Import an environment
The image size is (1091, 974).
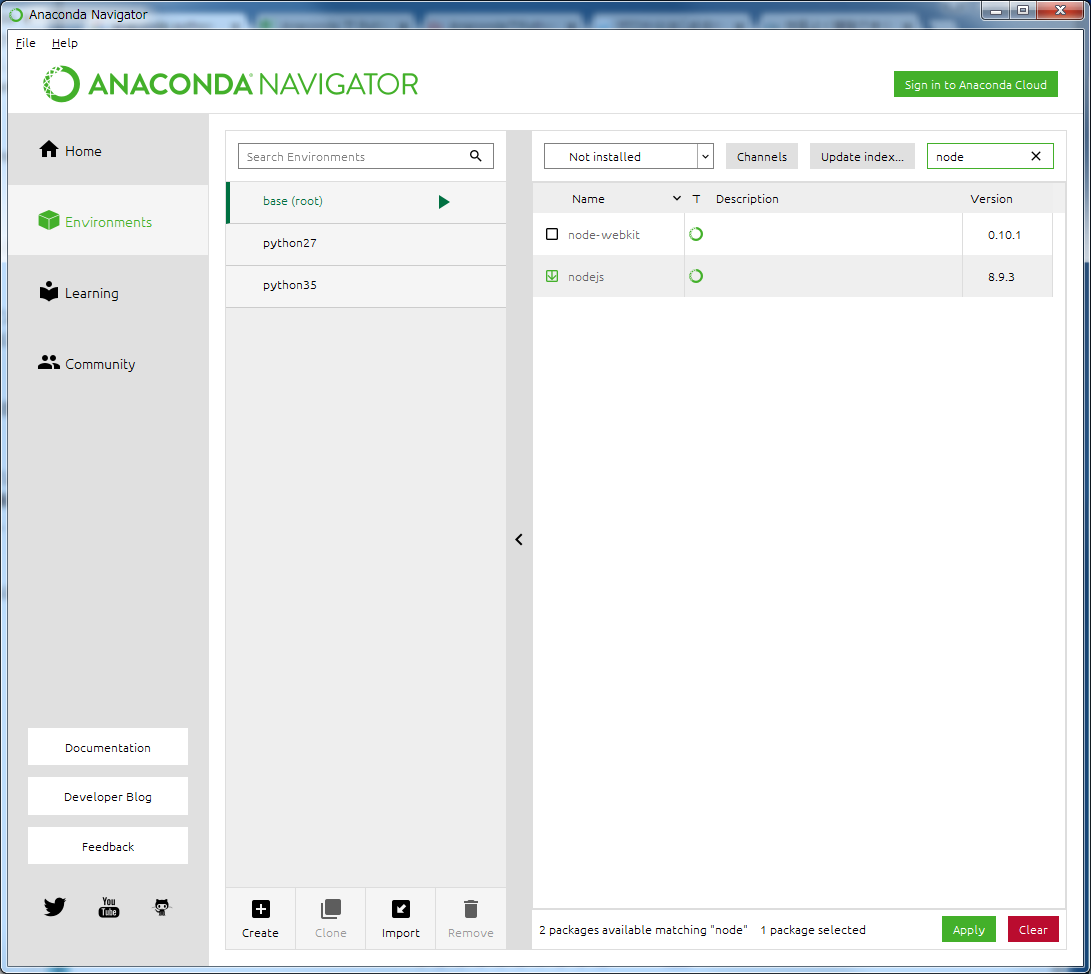tap(401, 918)
